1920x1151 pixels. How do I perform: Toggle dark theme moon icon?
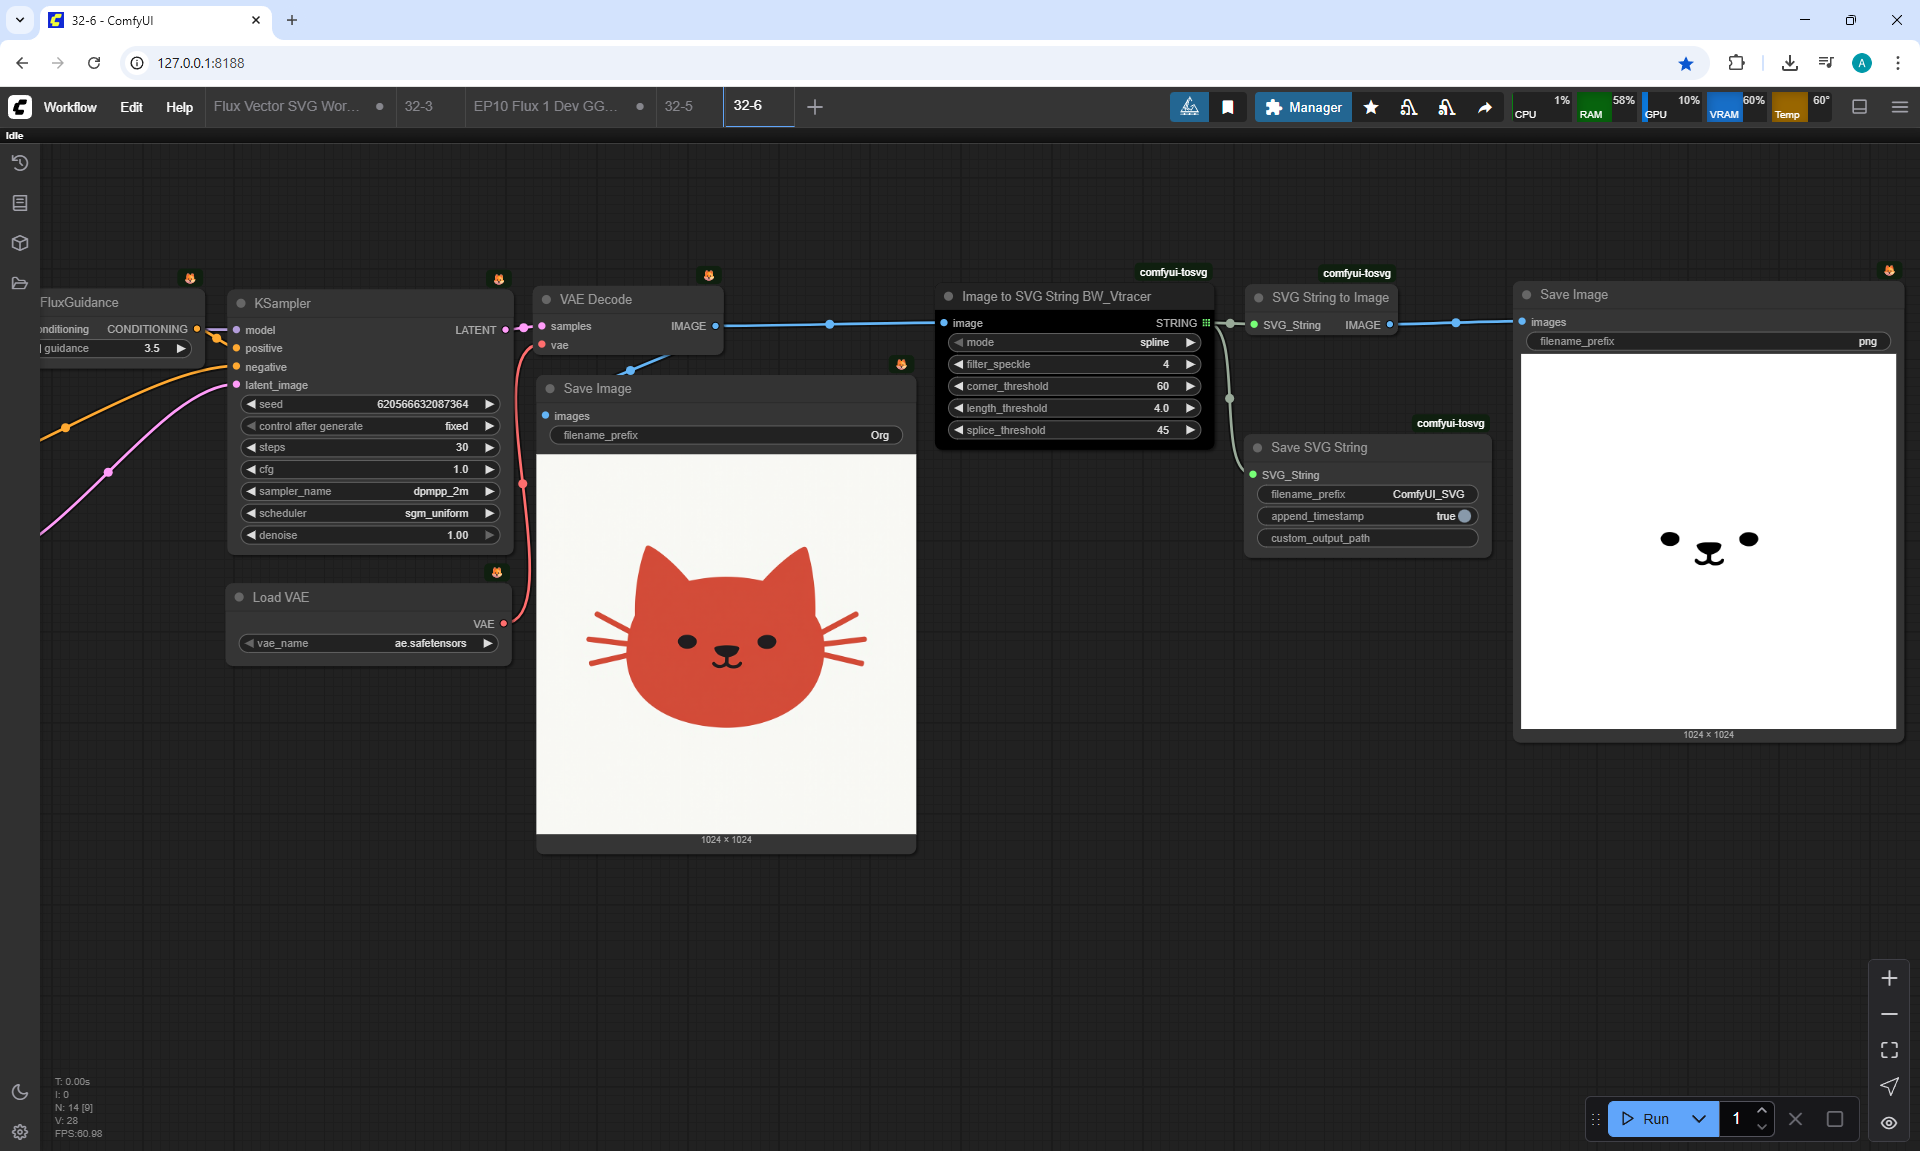click(x=19, y=1092)
